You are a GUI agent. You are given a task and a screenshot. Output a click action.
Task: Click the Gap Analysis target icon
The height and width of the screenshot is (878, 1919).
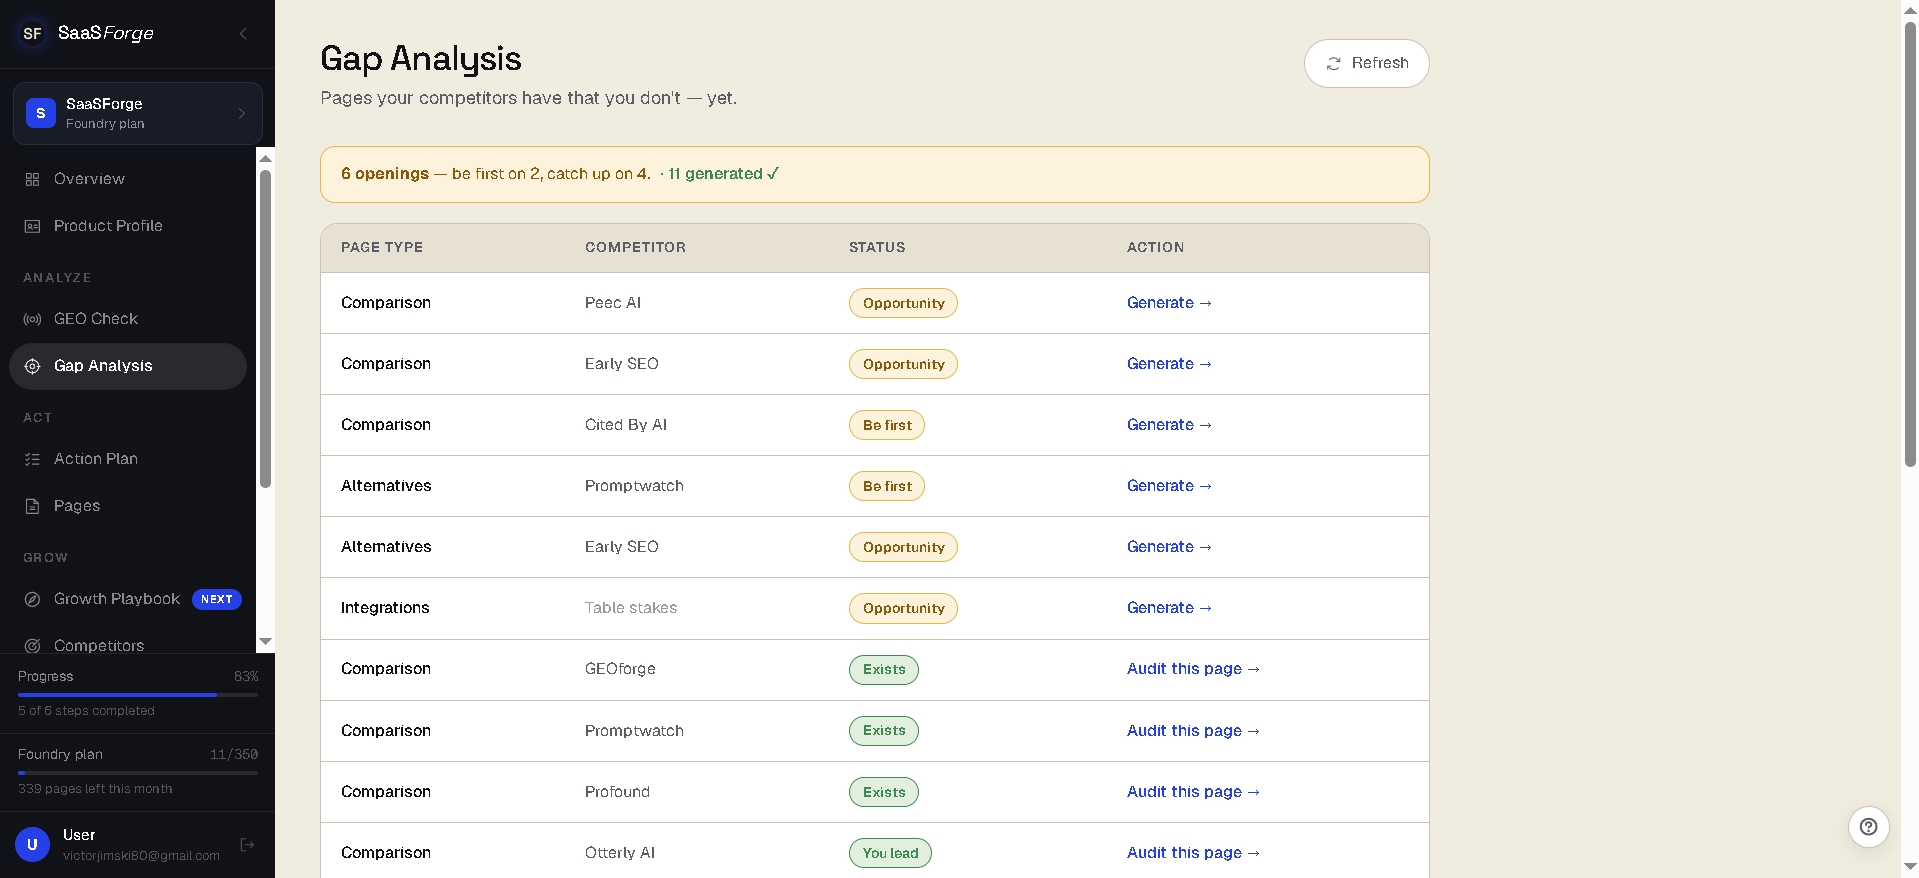[32, 366]
